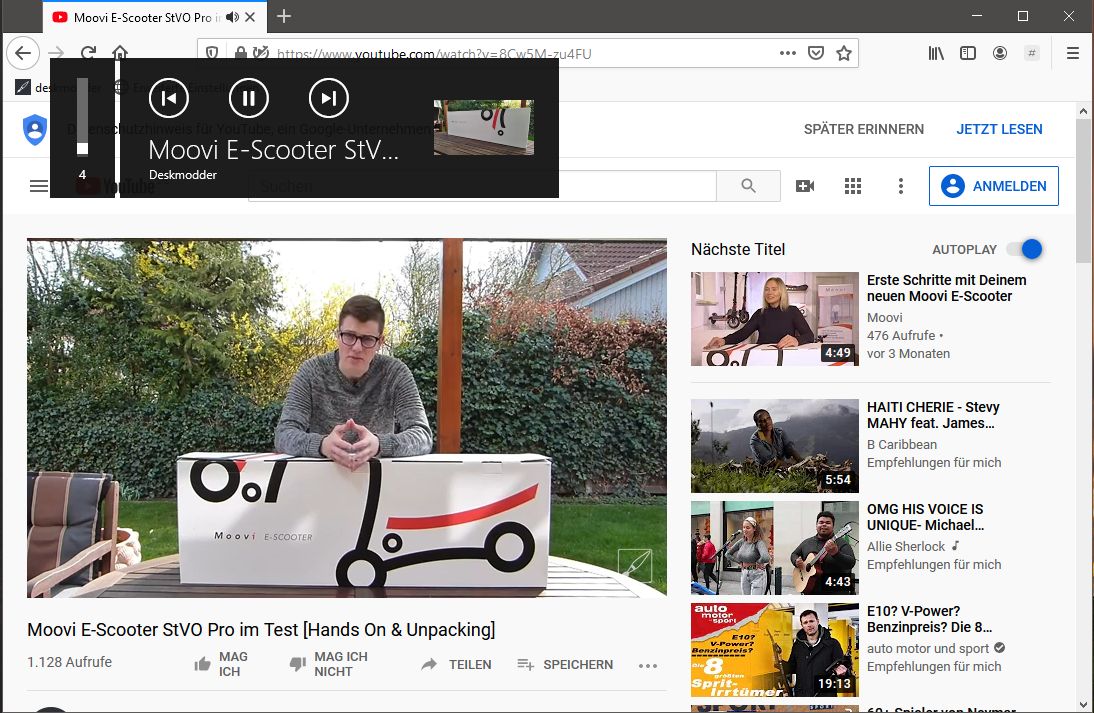The width and height of the screenshot is (1094, 713).
Task: Mute the tab using the speaker icon
Action: [233, 17]
